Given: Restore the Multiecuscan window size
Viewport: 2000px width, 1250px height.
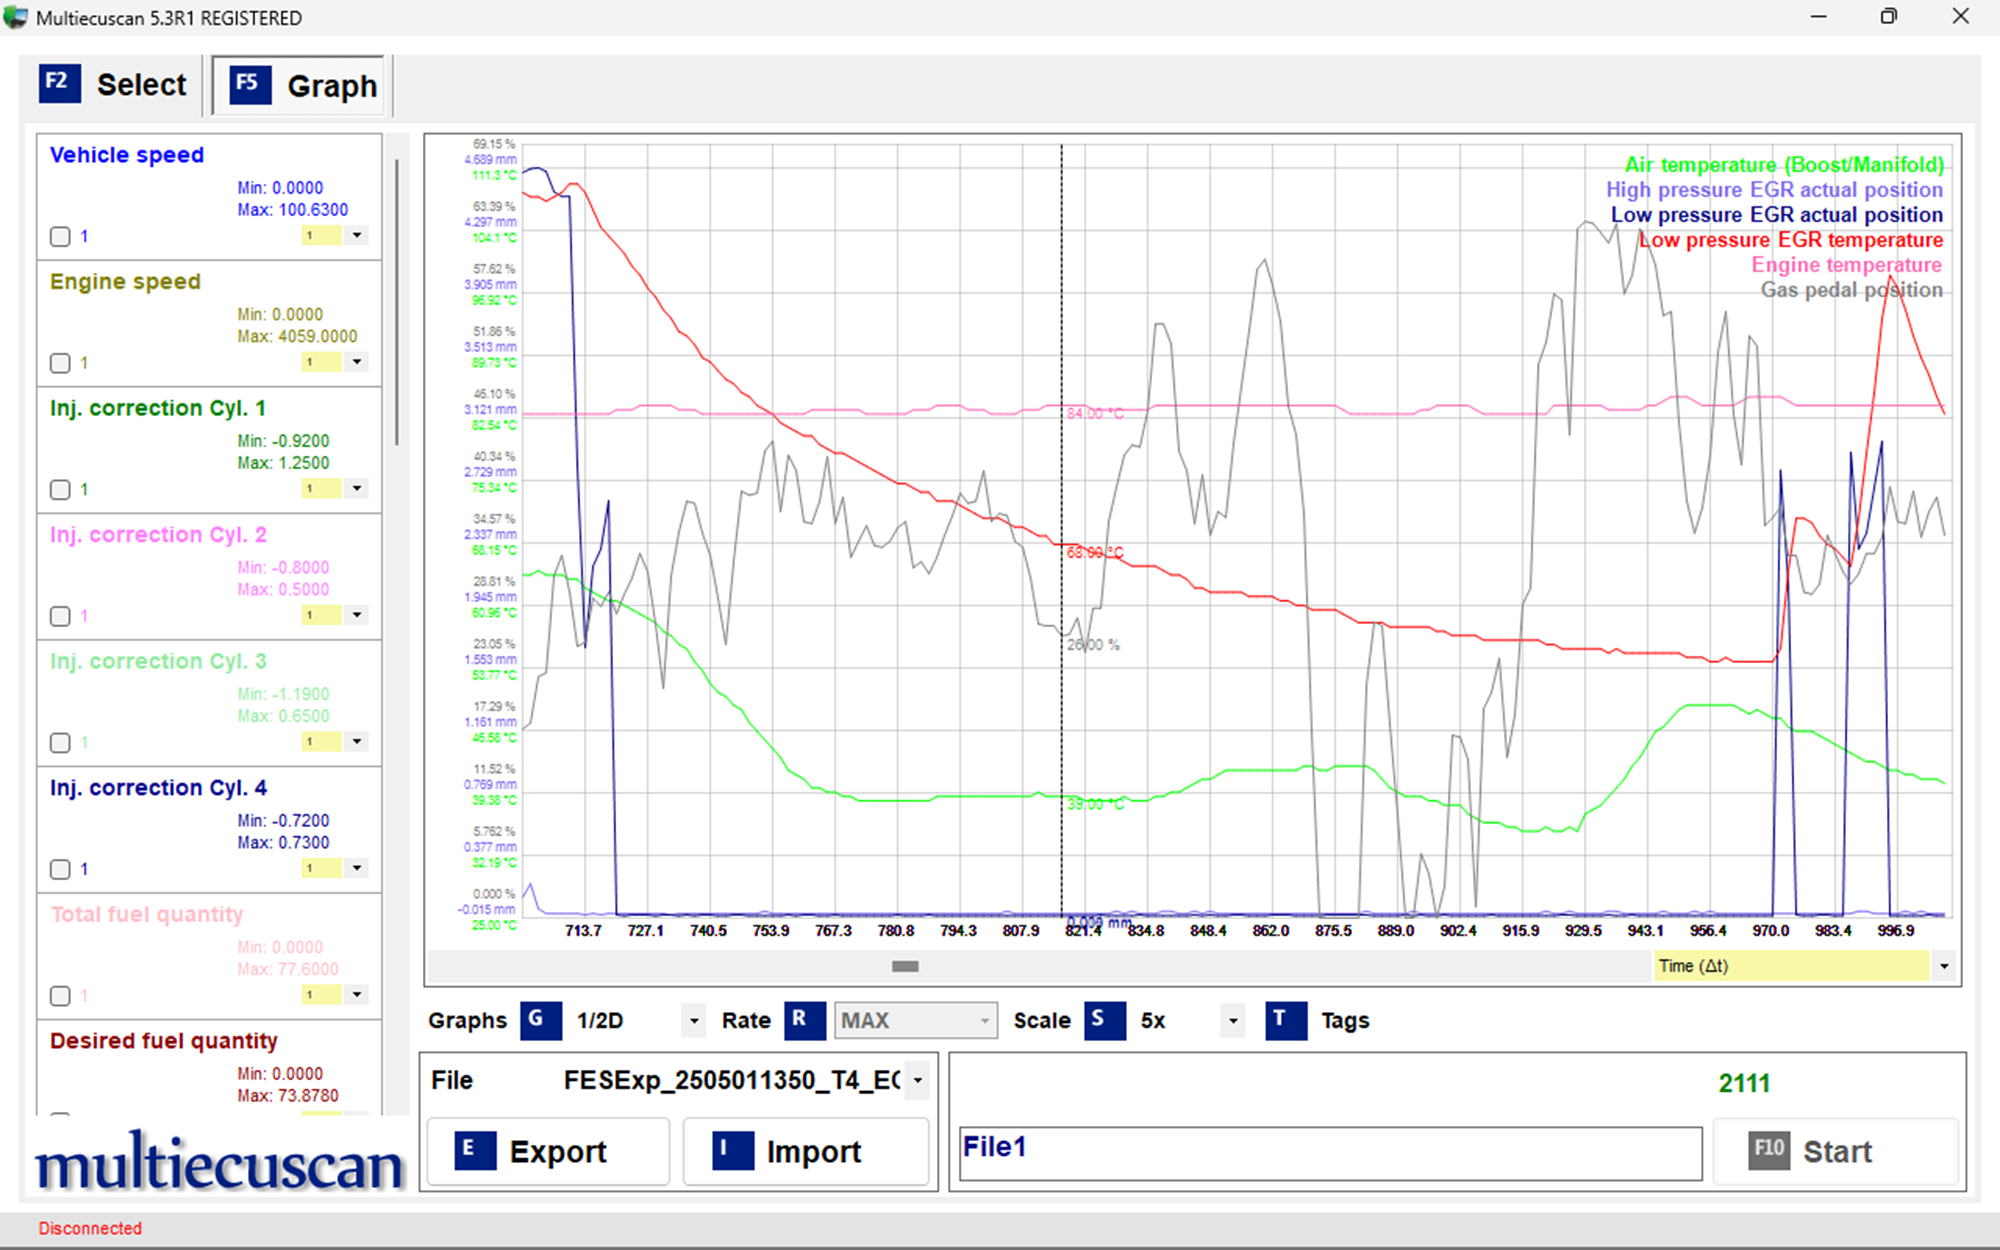Looking at the screenshot, I should click(1889, 17).
